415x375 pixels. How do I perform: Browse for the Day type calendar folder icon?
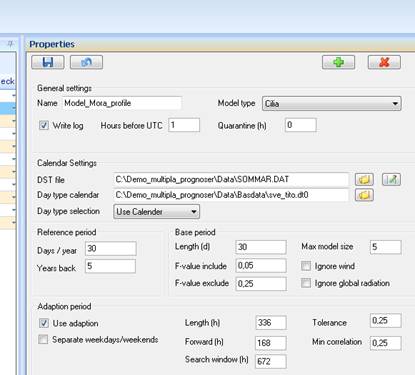[364, 195]
